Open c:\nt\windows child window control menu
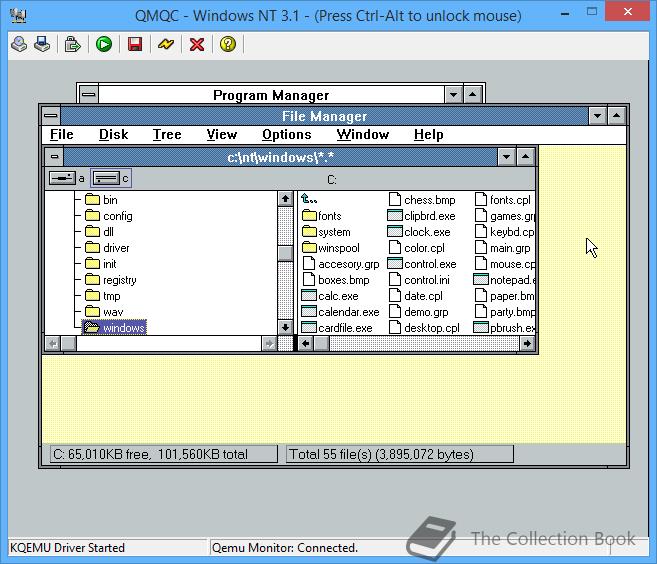Viewport: 657px width, 564px height. (x=54, y=157)
